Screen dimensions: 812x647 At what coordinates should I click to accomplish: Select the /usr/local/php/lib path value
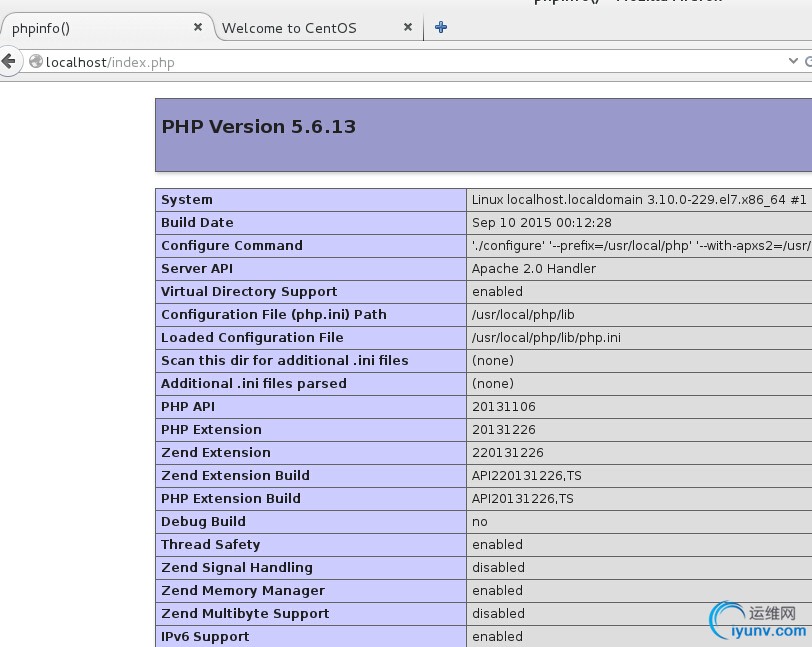[523, 315]
